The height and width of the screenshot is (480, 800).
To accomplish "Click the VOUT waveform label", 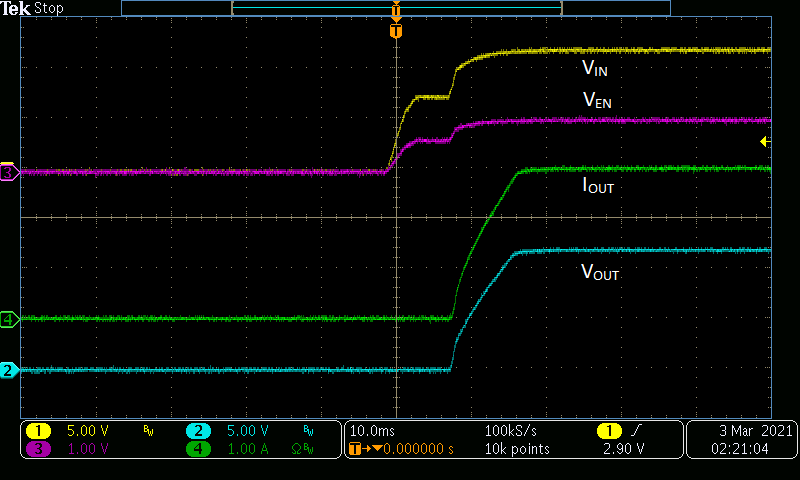I will pos(600,272).
